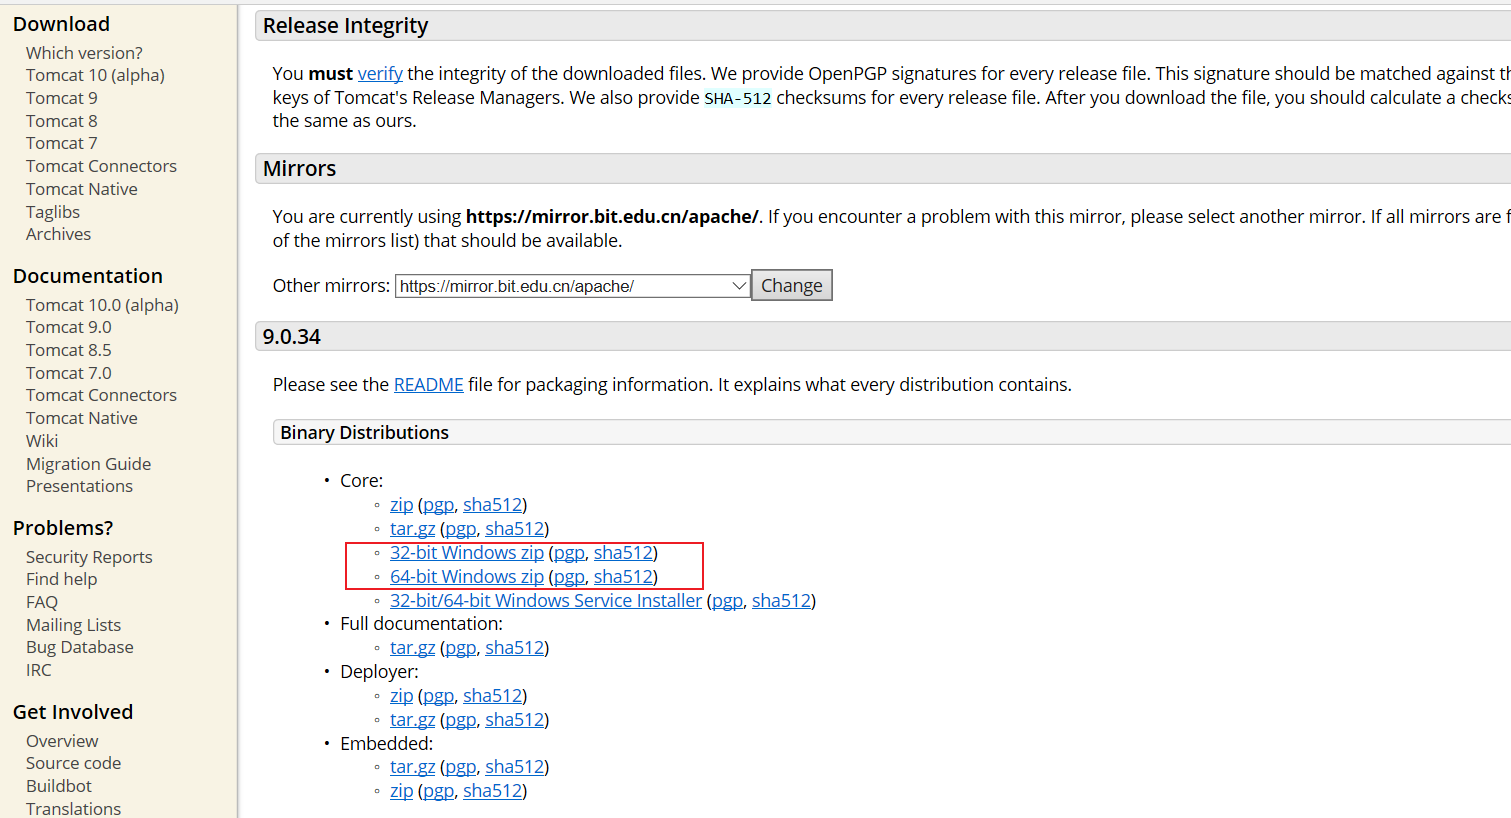Open sha512 for Deployer zip
Viewport: 1511px width, 818px height.
click(492, 696)
